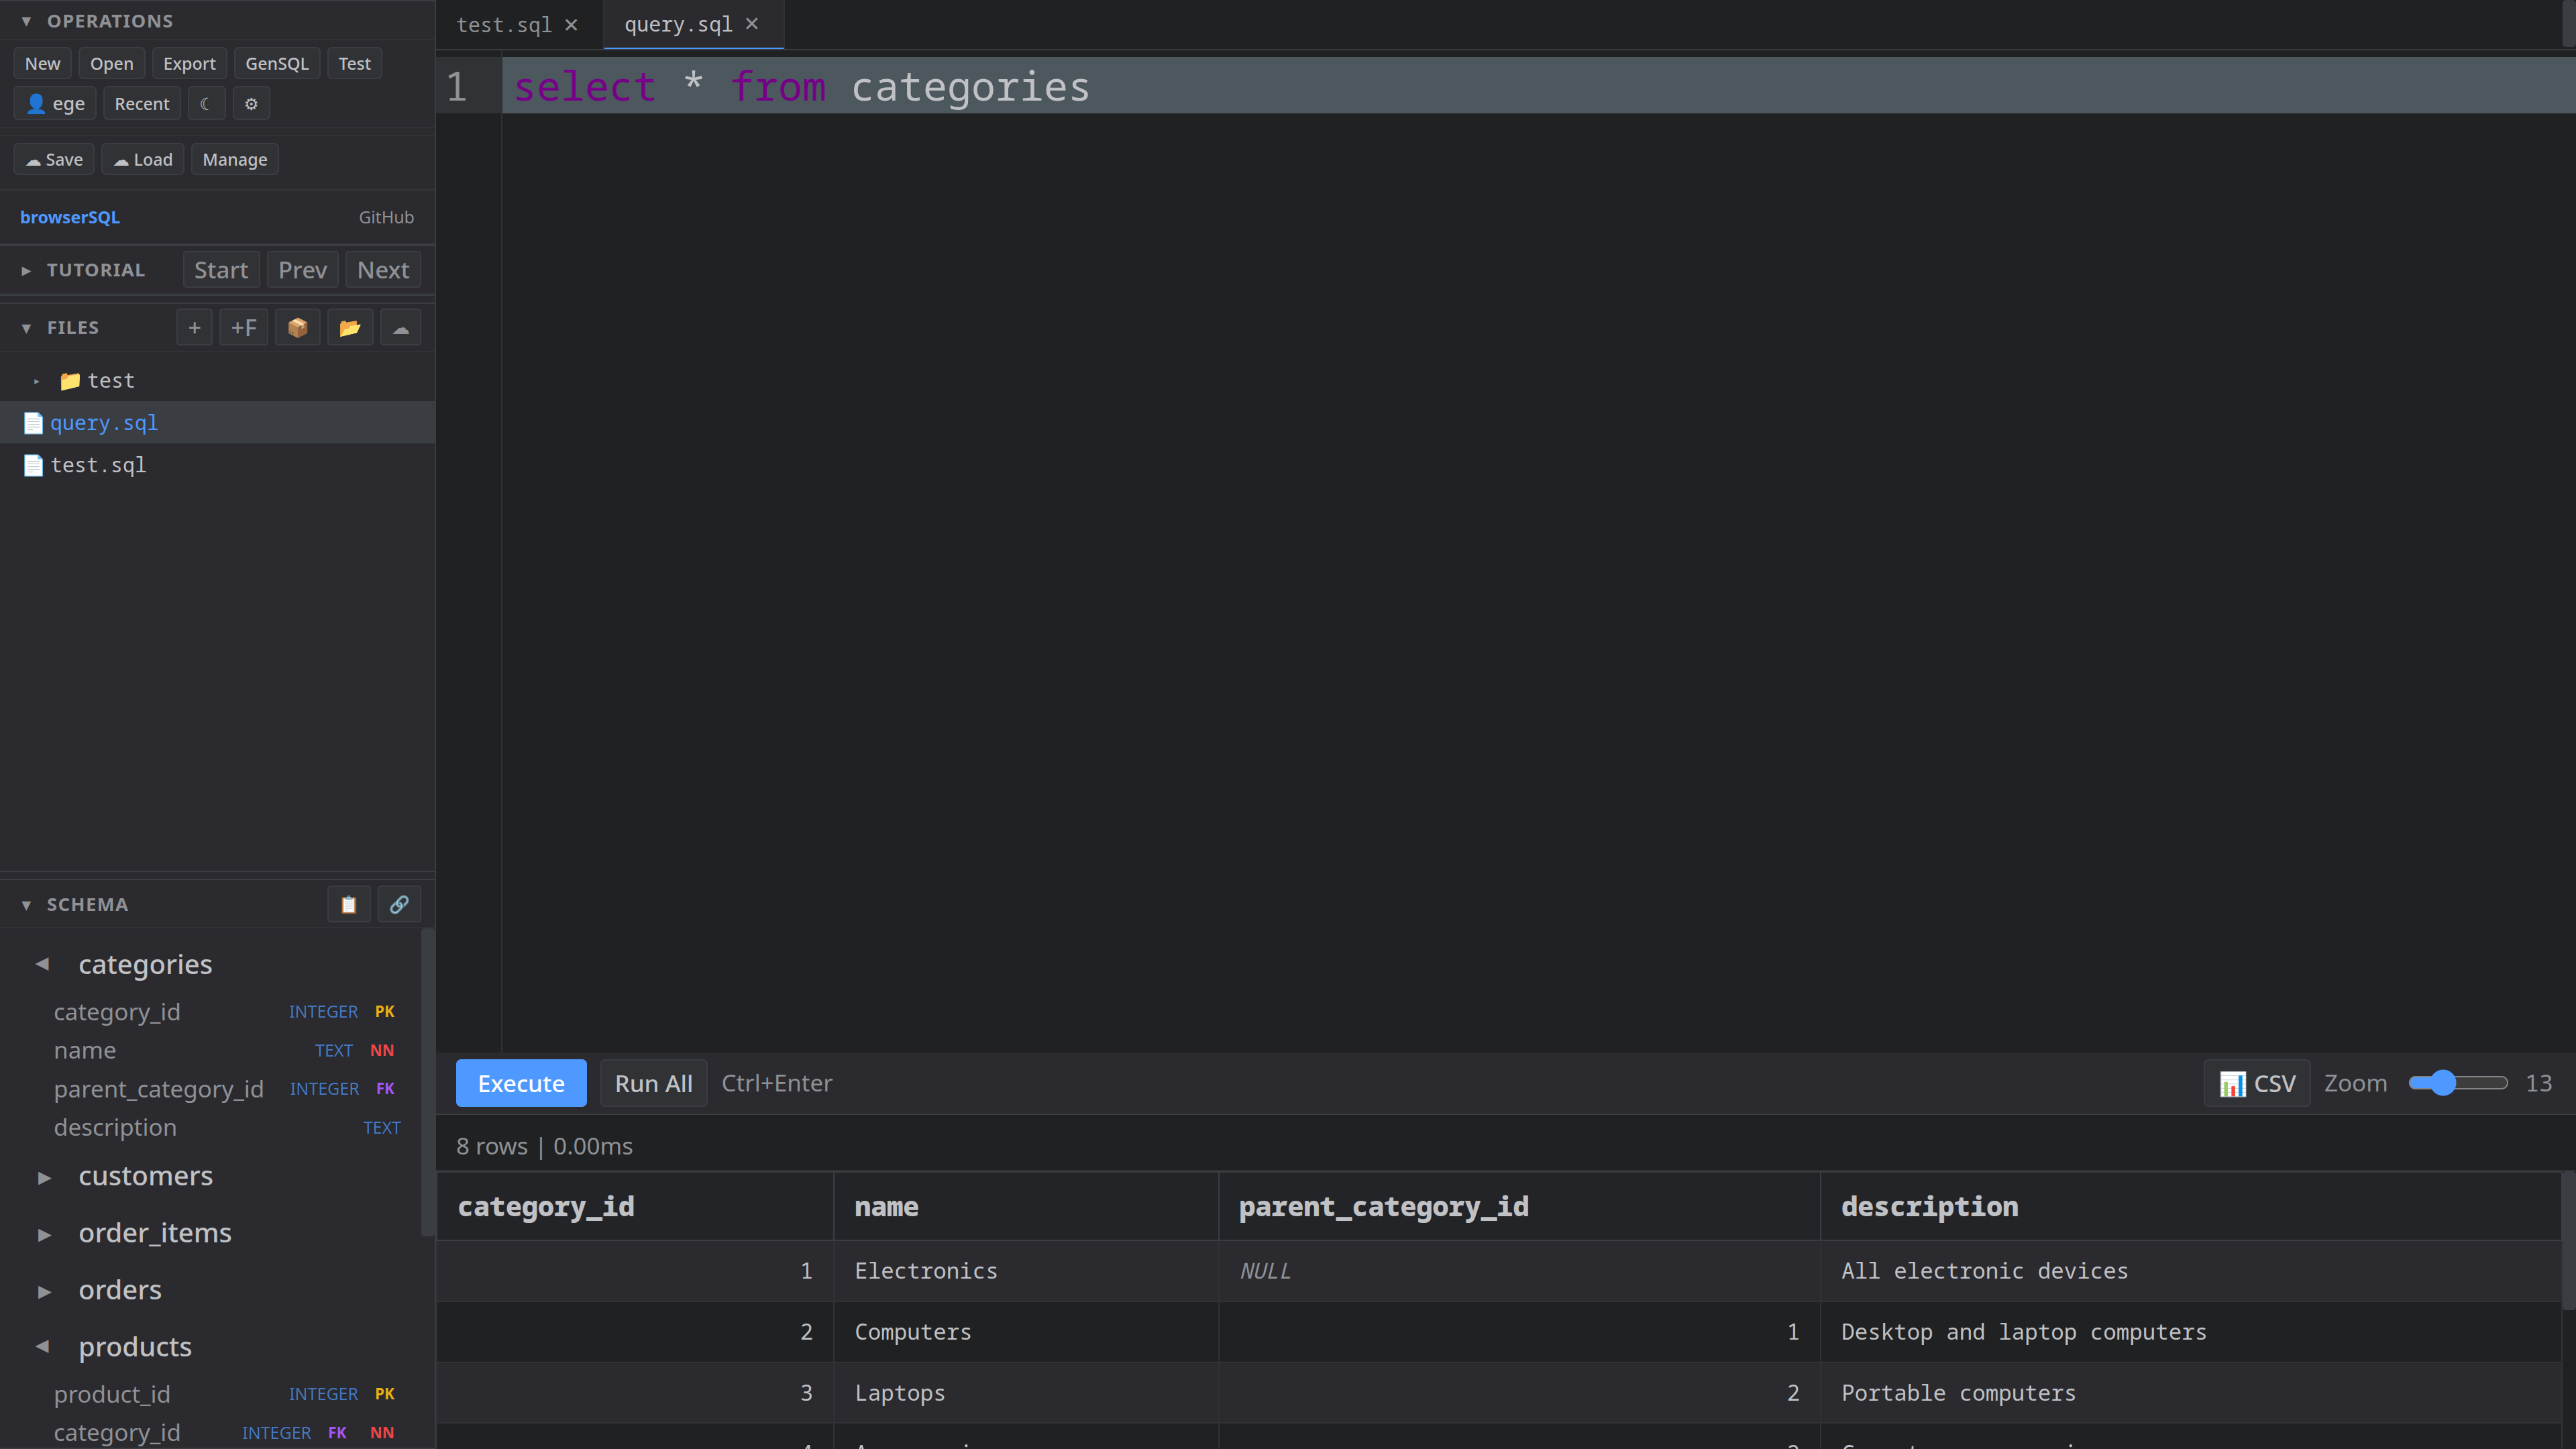Expand the Tutorial section
This screenshot has width=2576, height=1449.
(26, 270)
